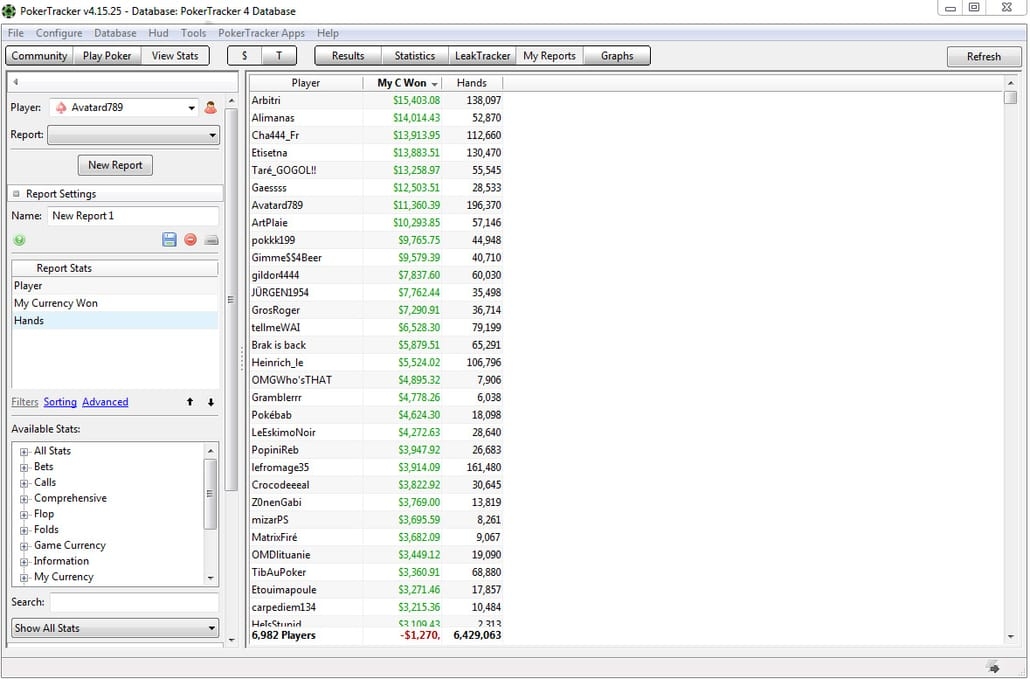Select the pokkk199 player row
1030x679 pixels.
click(376, 240)
